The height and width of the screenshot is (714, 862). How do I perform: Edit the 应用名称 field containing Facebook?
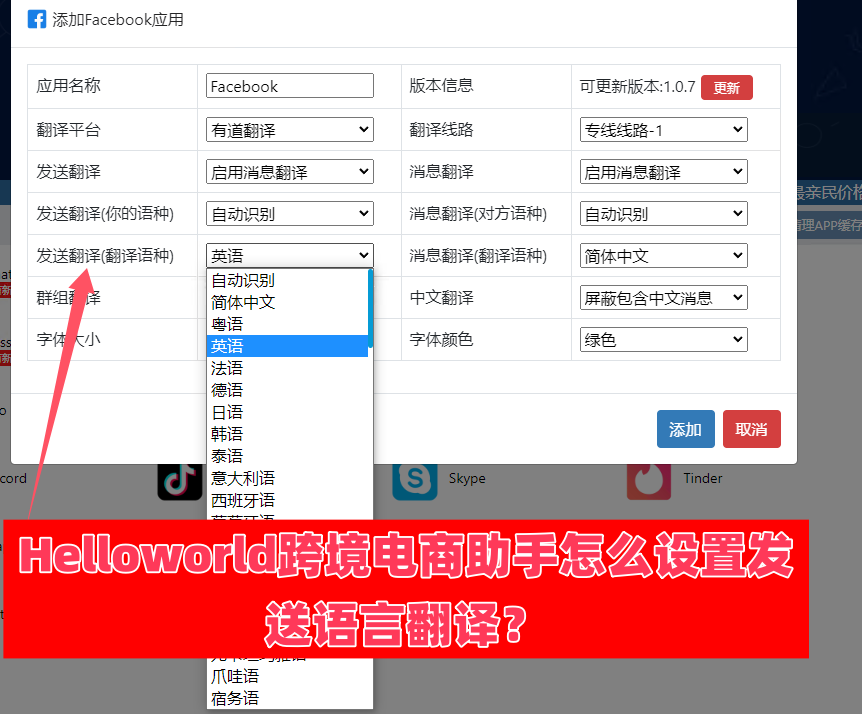[x=290, y=86]
